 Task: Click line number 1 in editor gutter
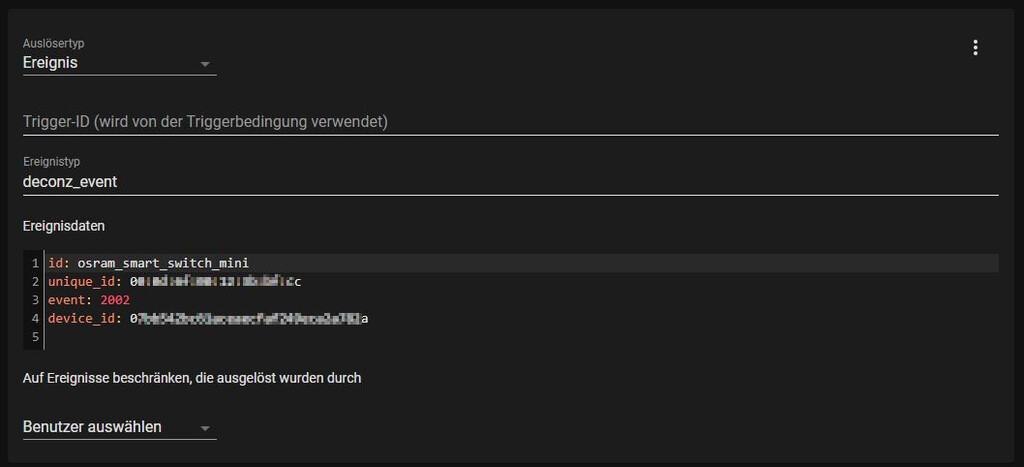[35, 263]
